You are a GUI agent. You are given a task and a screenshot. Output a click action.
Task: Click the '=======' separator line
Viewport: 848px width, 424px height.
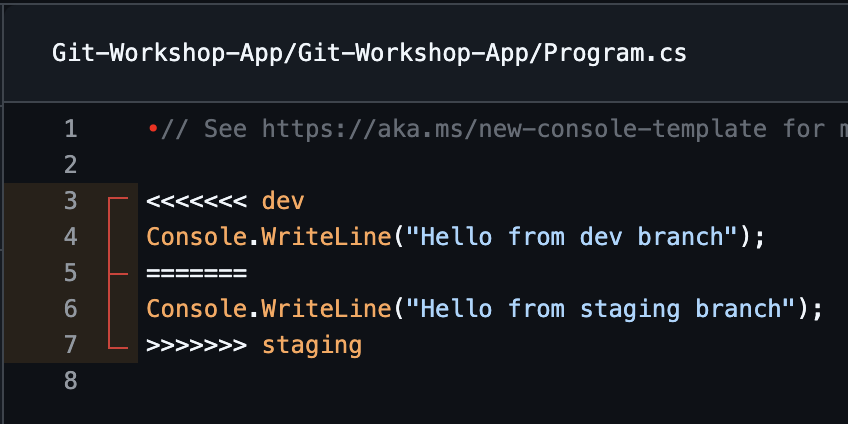point(197,273)
